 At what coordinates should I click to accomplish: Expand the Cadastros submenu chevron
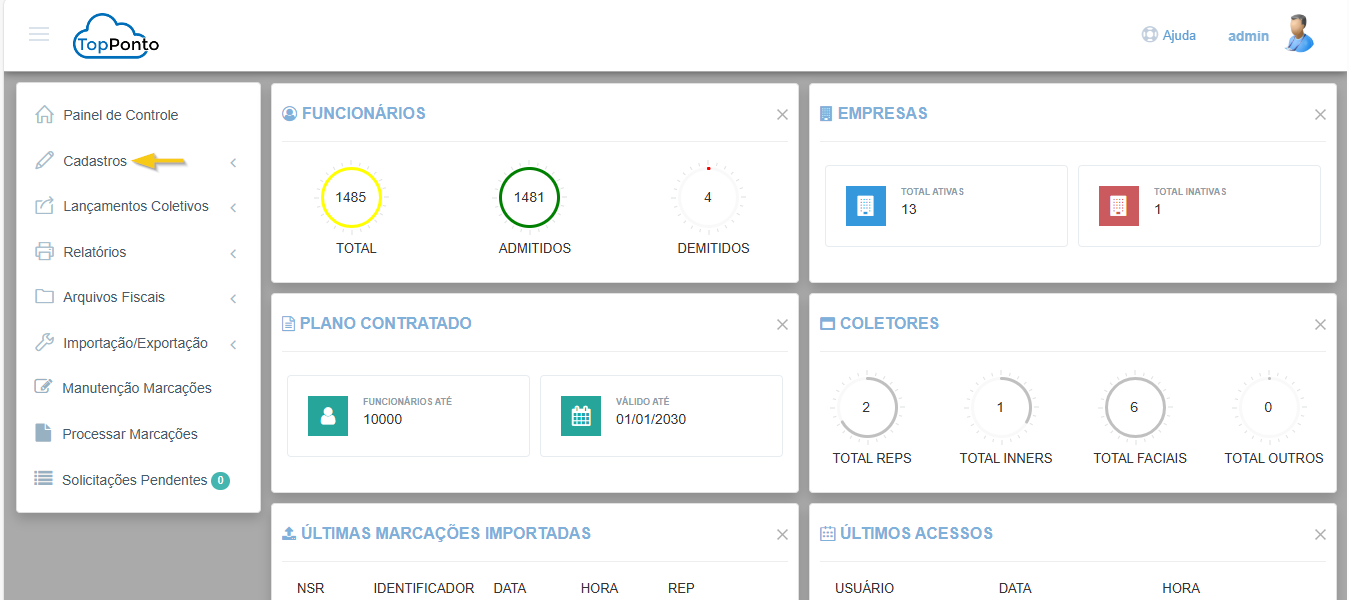click(233, 162)
